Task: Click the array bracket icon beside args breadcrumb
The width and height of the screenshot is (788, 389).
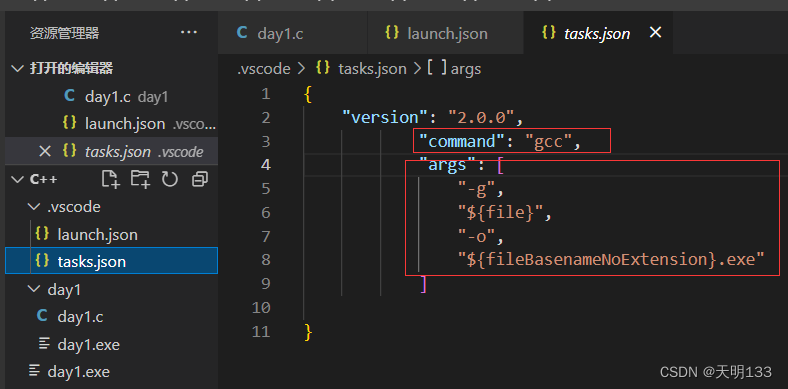Action: pyautogui.click(x=436, y=68)
